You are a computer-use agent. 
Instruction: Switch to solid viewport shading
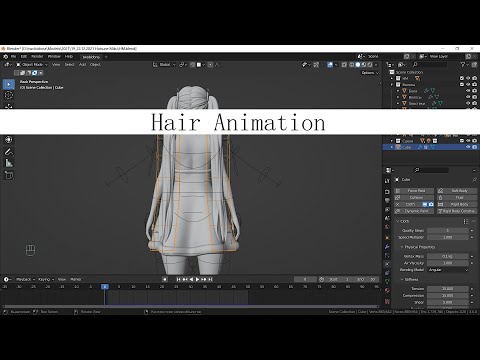coord(358,65)
